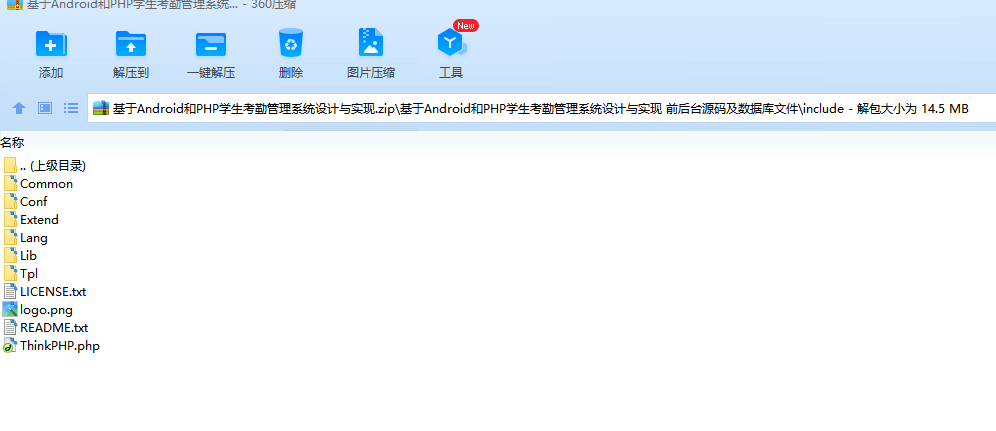Select the README.txt file
Image resolution: width=996 pixels, height=431 pixels.
tap(46, 328)
